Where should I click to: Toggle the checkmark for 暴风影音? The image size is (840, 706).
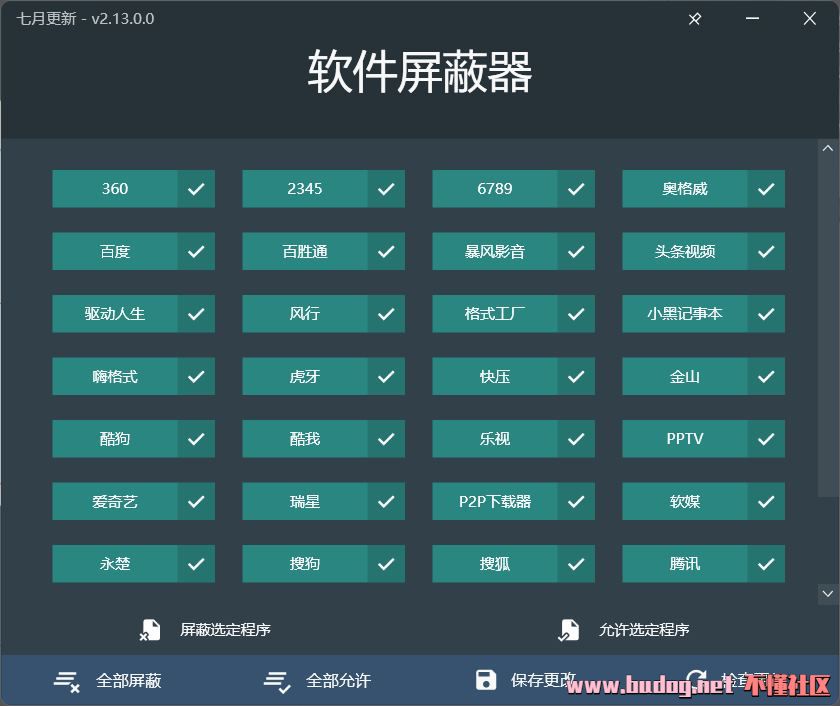(x=576, y=251)
